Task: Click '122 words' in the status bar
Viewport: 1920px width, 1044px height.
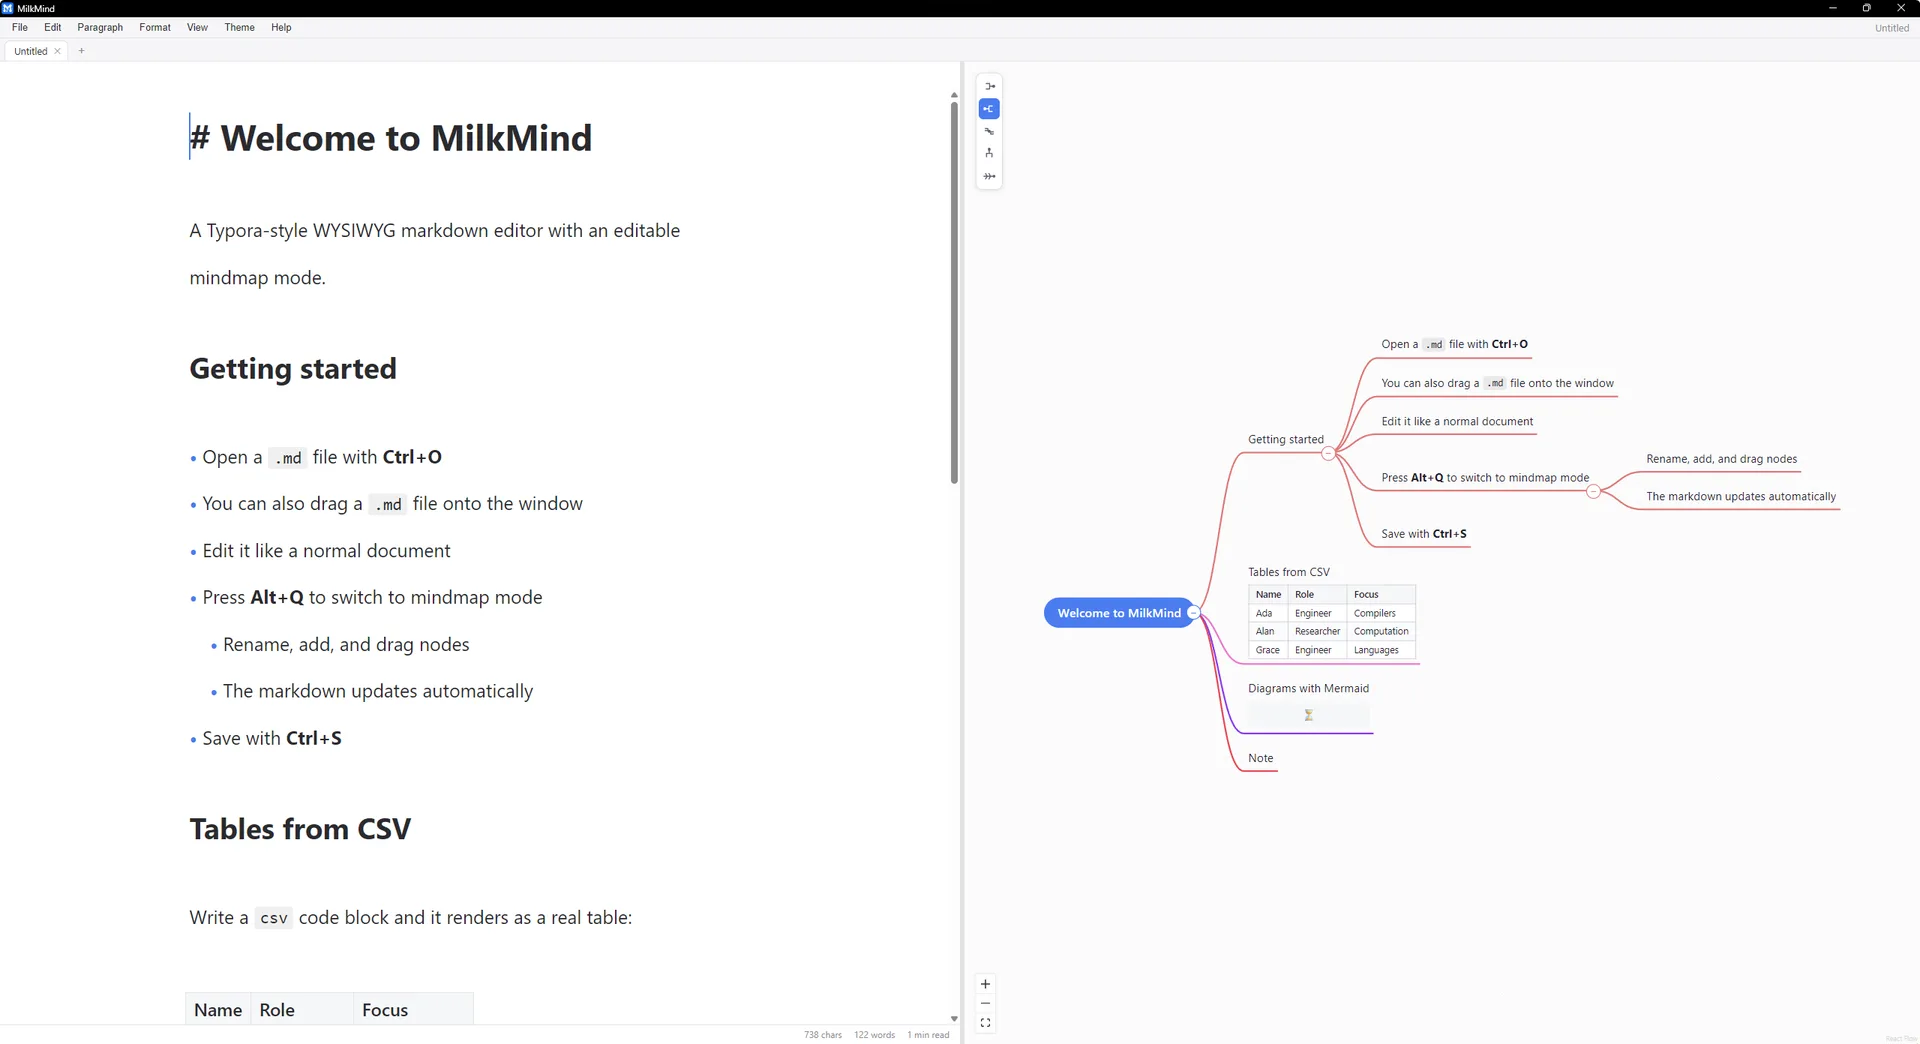Action: 874,1035
